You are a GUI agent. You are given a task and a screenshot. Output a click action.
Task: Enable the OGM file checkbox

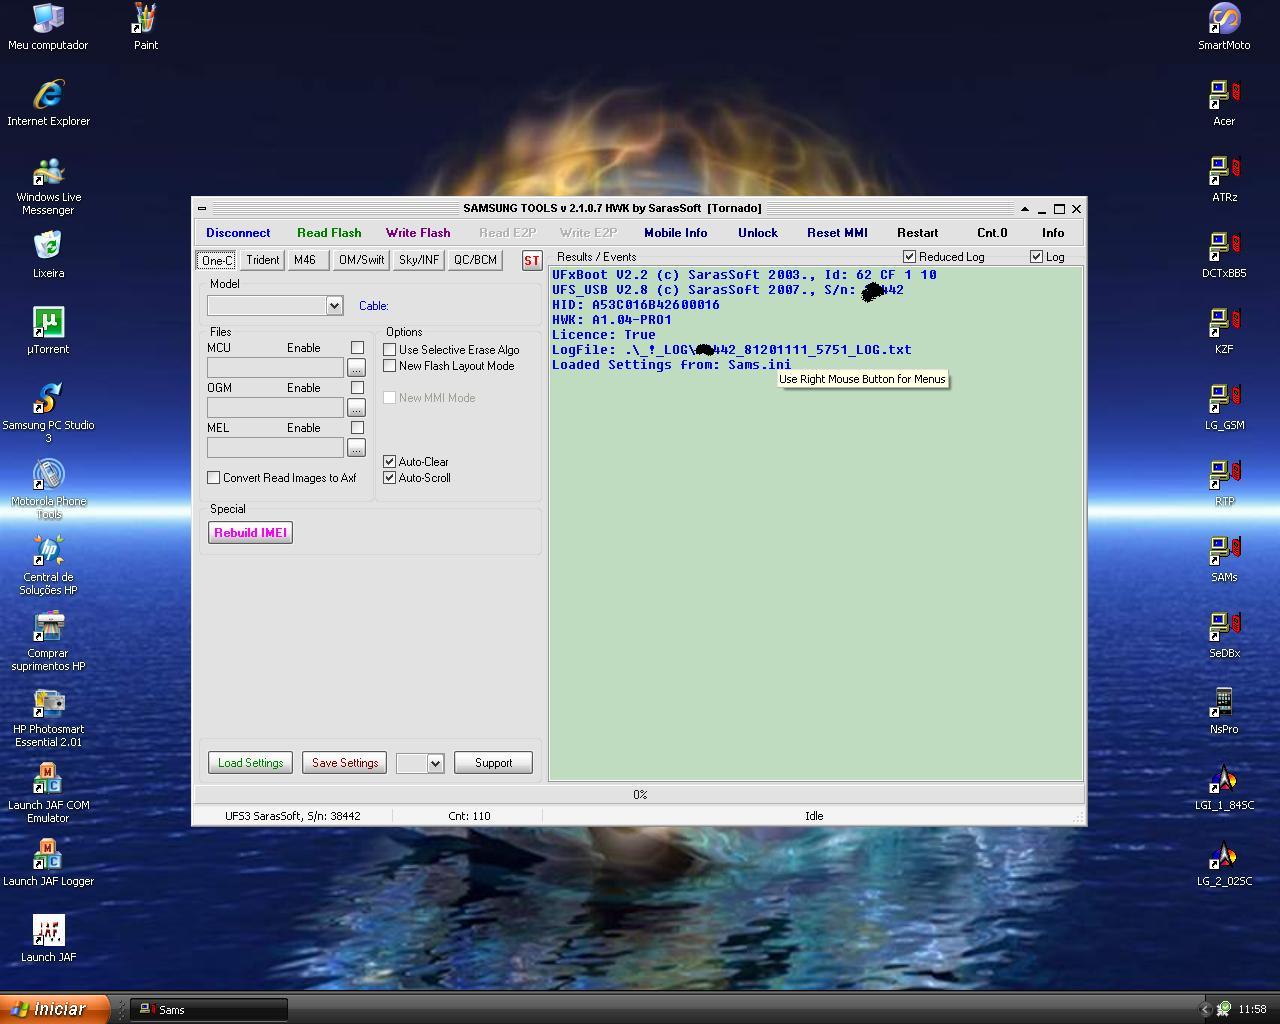tap(357, 387)
